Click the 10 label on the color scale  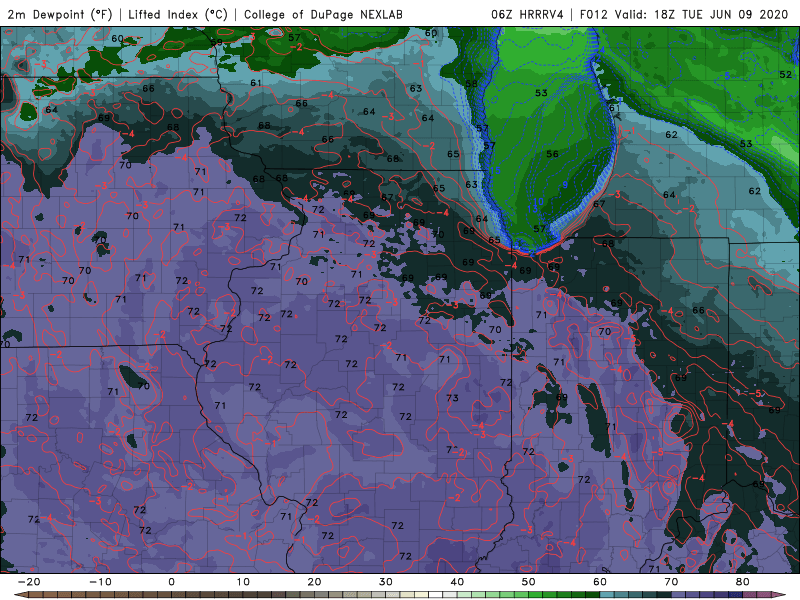(x=243, y=582)
